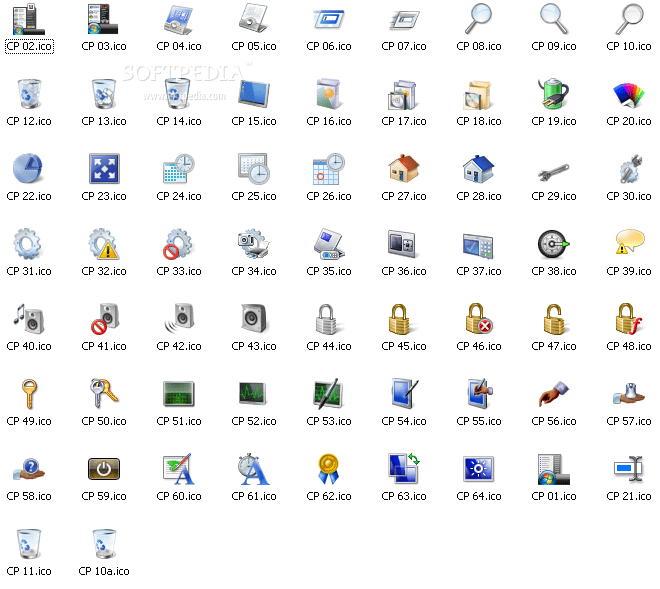
Task: Click the file name CP 17.ico
Action: click(404, 121)
